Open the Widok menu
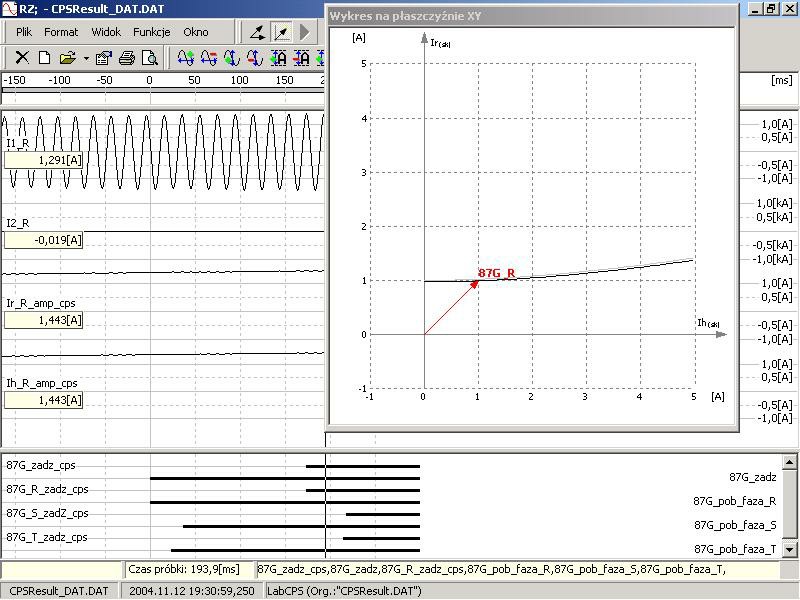 106,32
